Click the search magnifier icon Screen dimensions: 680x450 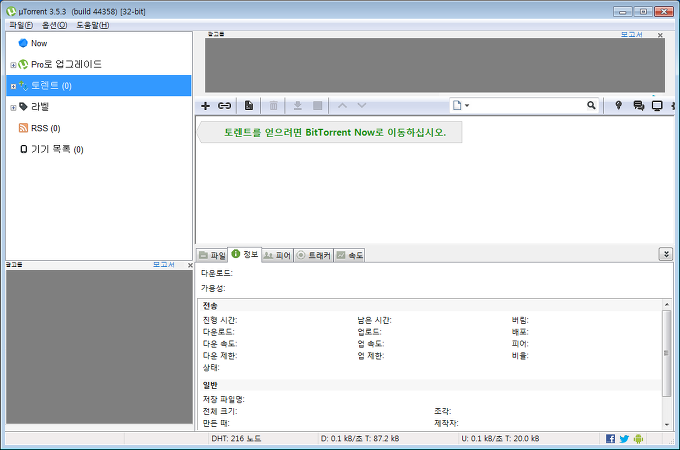591,105
